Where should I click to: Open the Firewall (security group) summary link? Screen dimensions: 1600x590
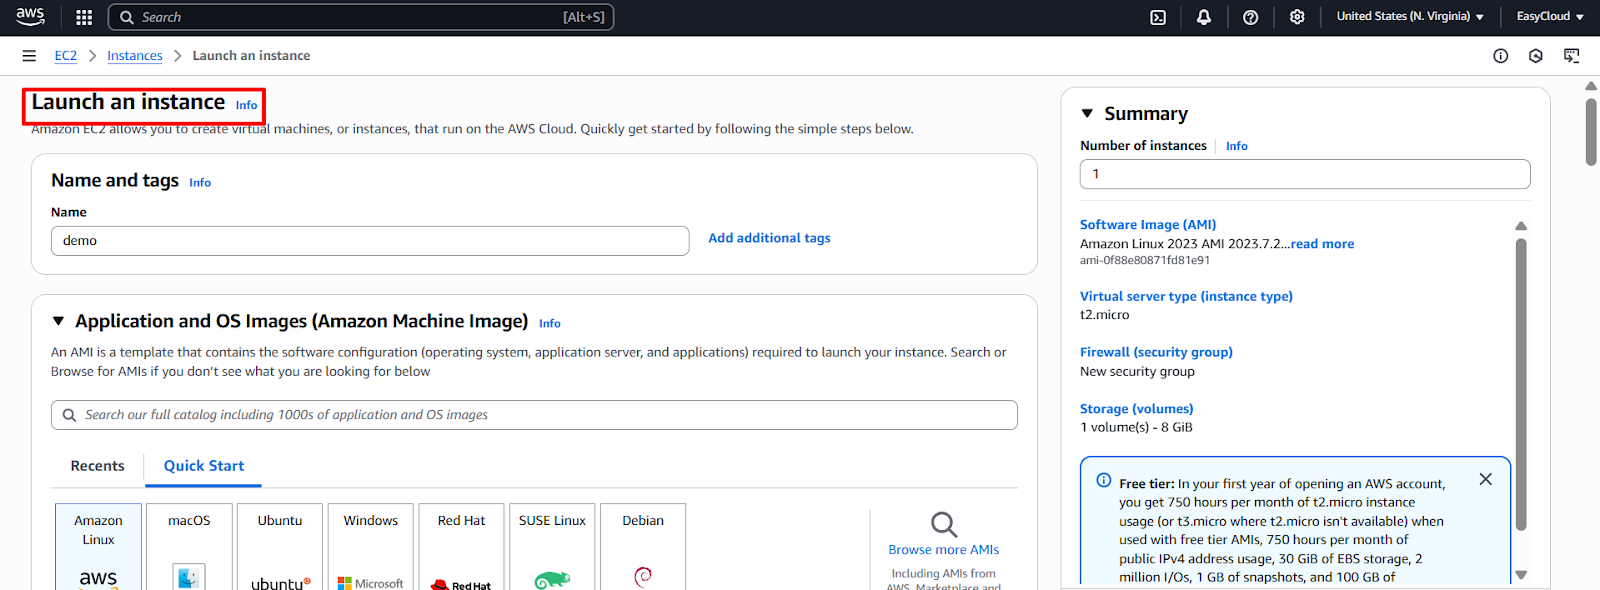pos(1156,352)
